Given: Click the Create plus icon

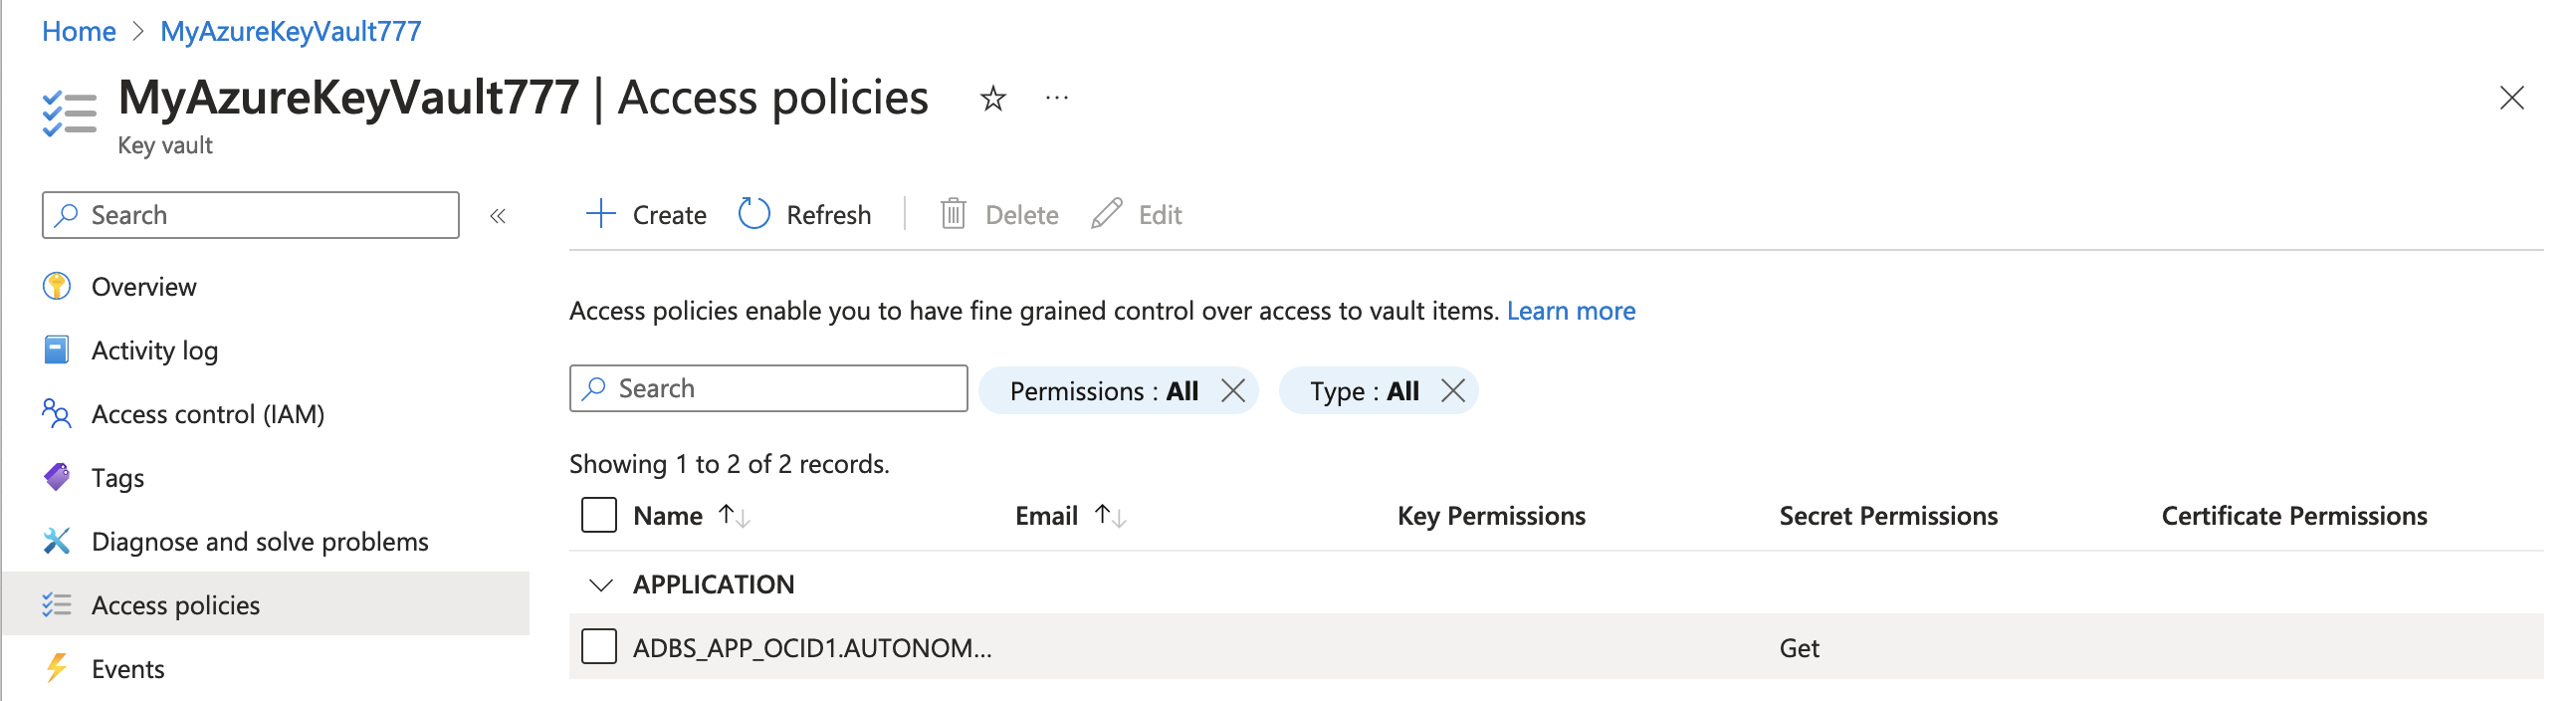Looking at the screenshot, I should (x=600, y=214).
